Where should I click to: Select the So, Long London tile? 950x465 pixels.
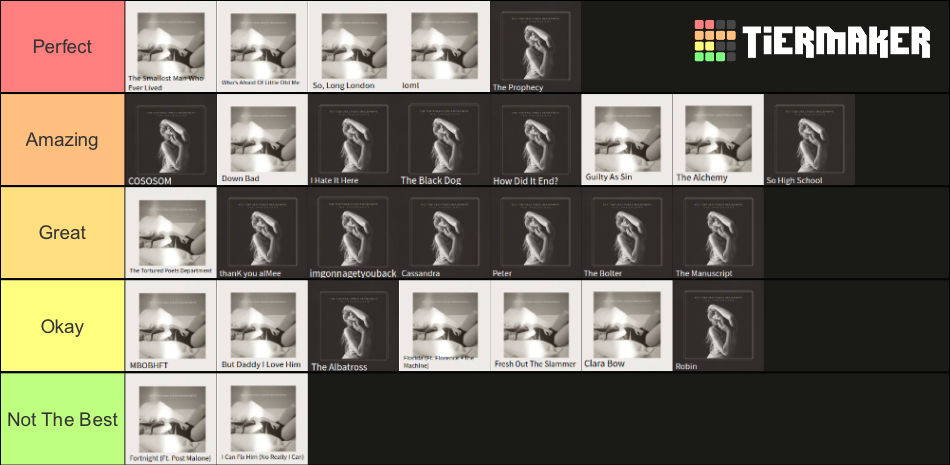(x=353, y=47)
